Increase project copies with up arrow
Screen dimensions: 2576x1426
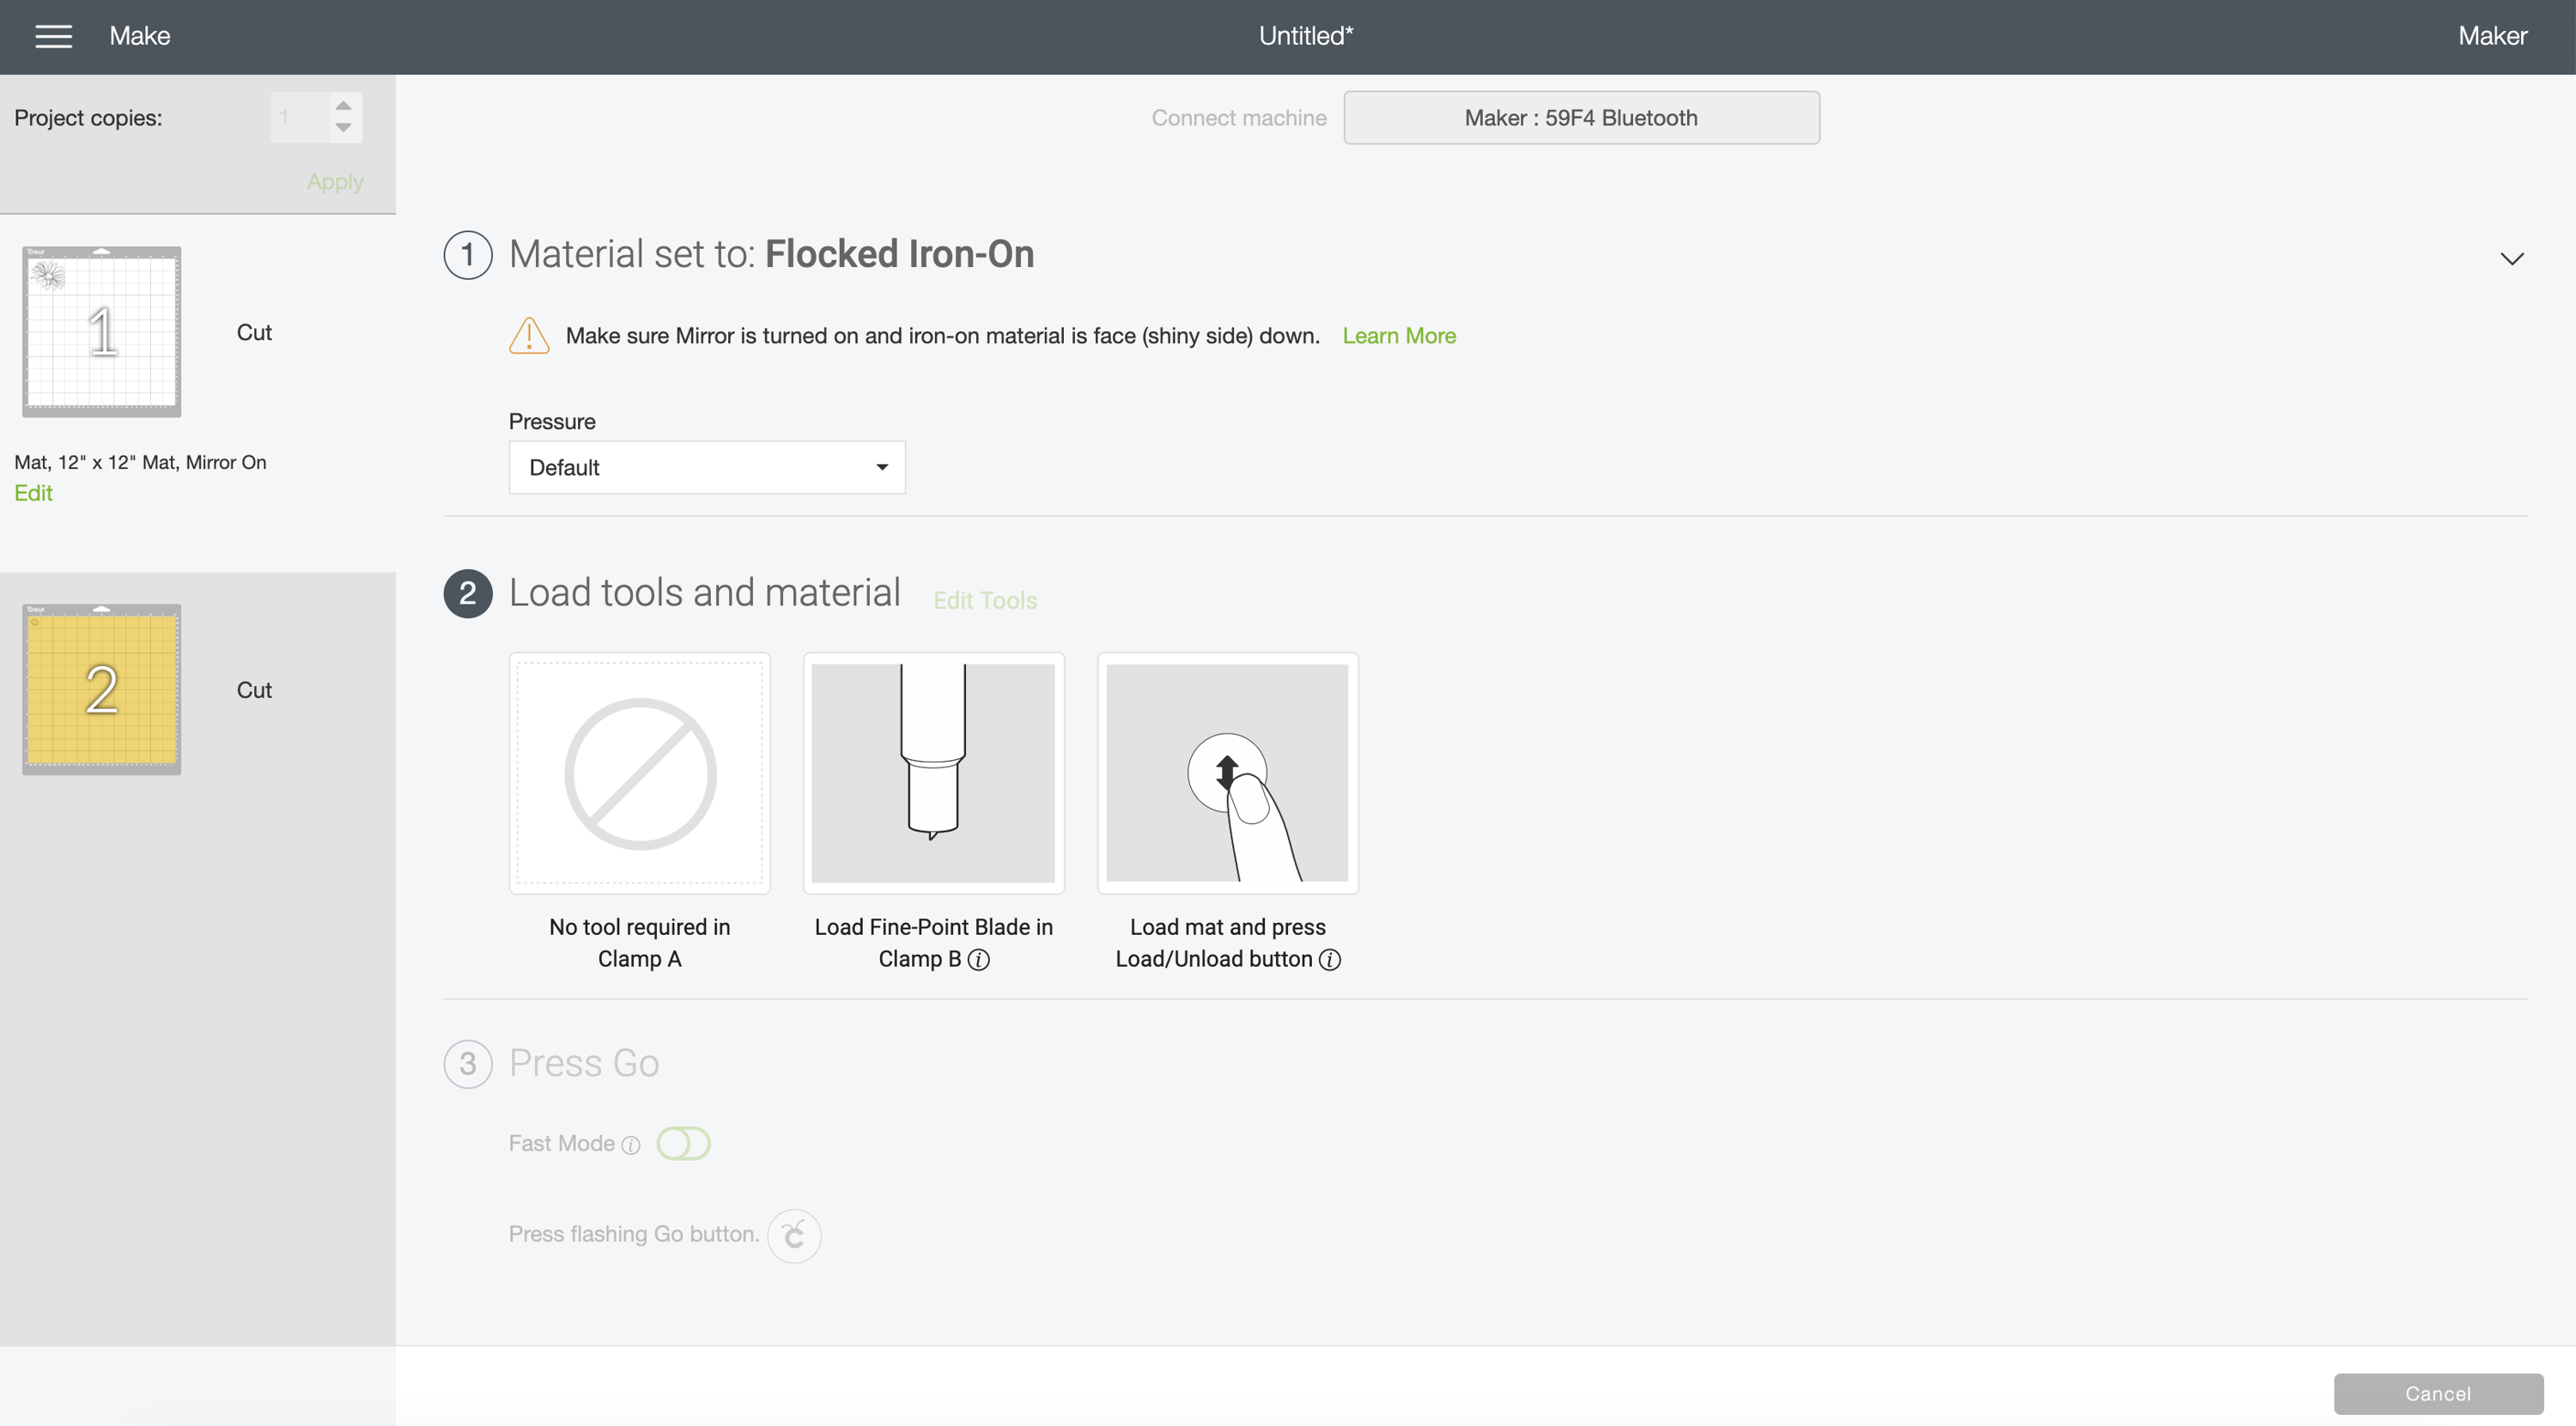point(343,106)
